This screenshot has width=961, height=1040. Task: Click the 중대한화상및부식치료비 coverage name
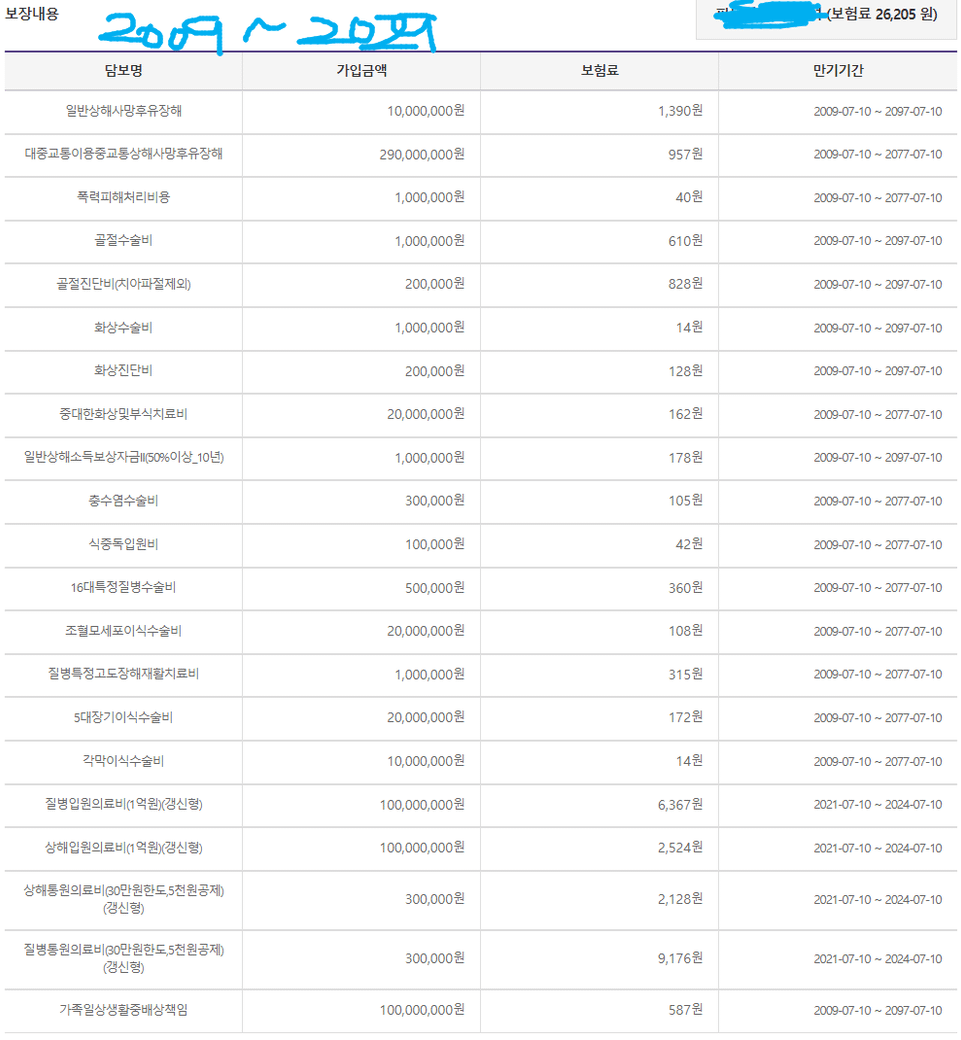tap(123, 414)
